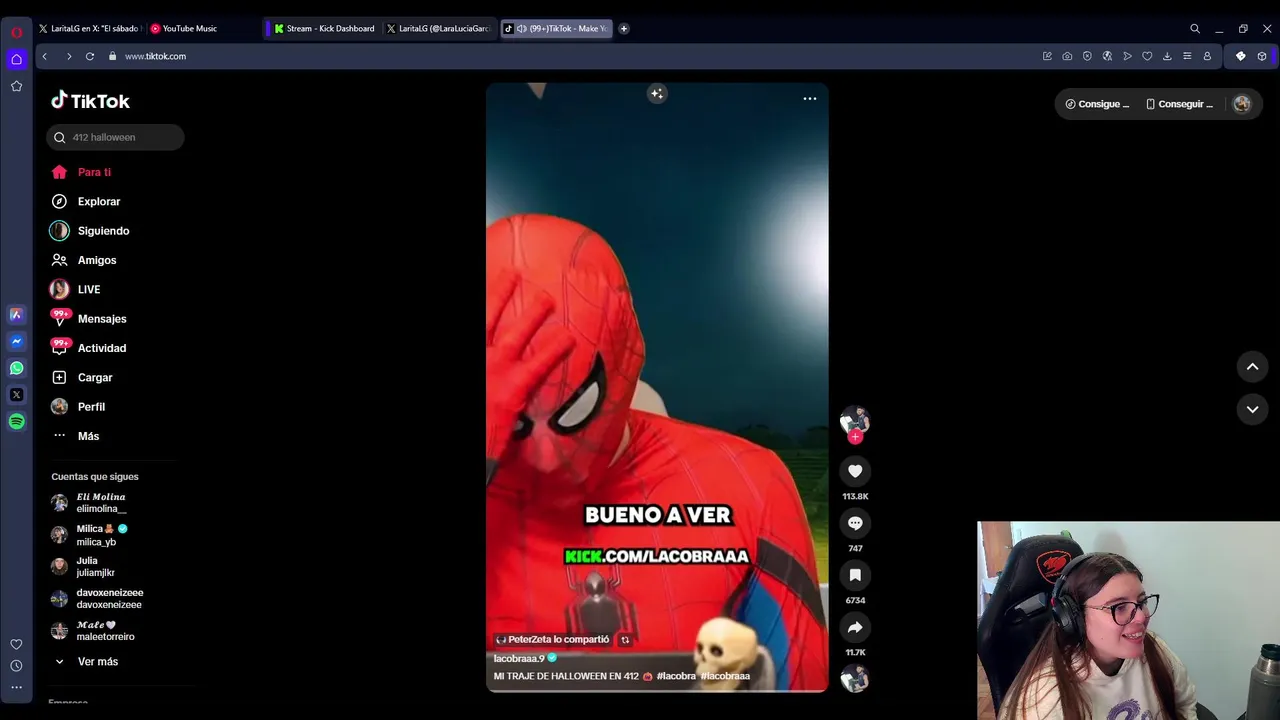This screenshot has height=720, width=1280.
Task: Open the davoxeneizeee followed account
Action: tap(98, 599)
